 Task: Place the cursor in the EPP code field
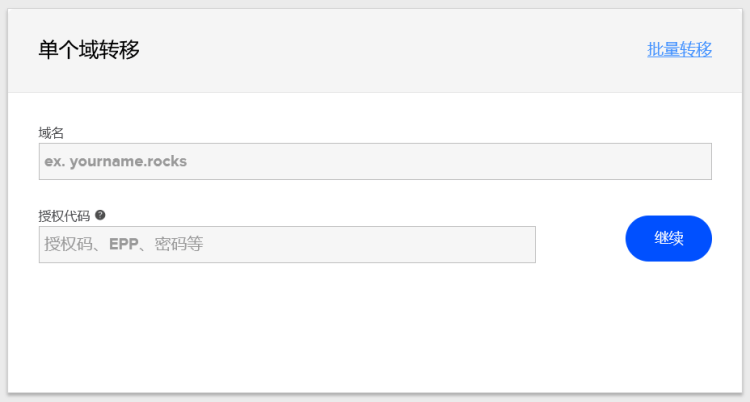(287, 245)
